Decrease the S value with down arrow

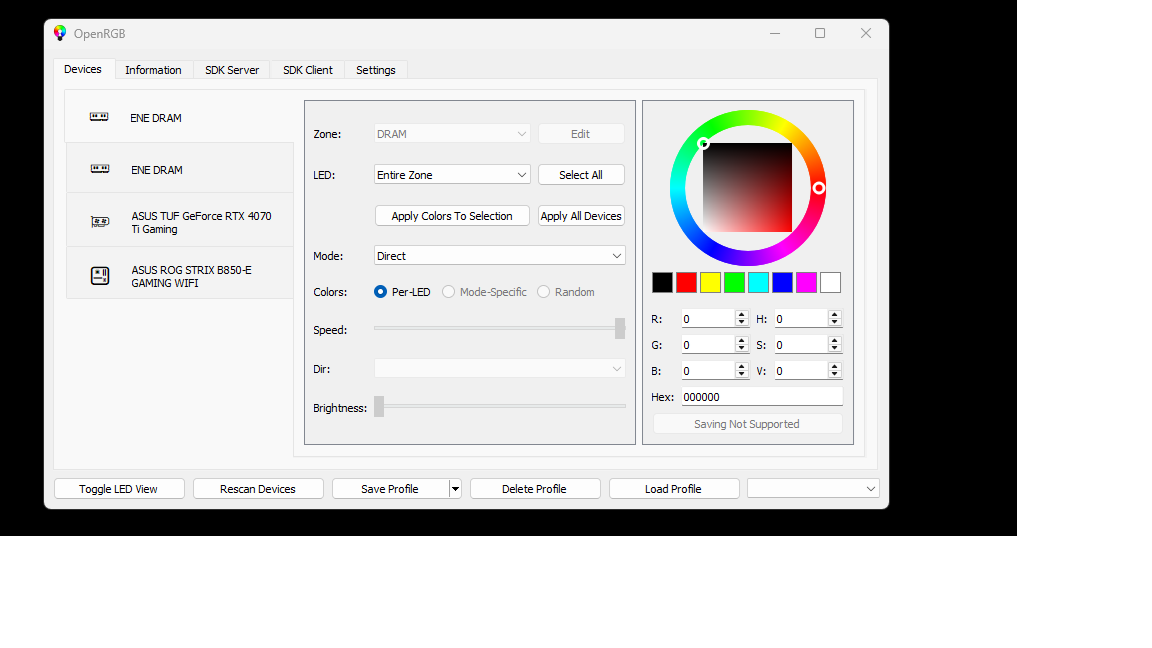pos(835,349)
